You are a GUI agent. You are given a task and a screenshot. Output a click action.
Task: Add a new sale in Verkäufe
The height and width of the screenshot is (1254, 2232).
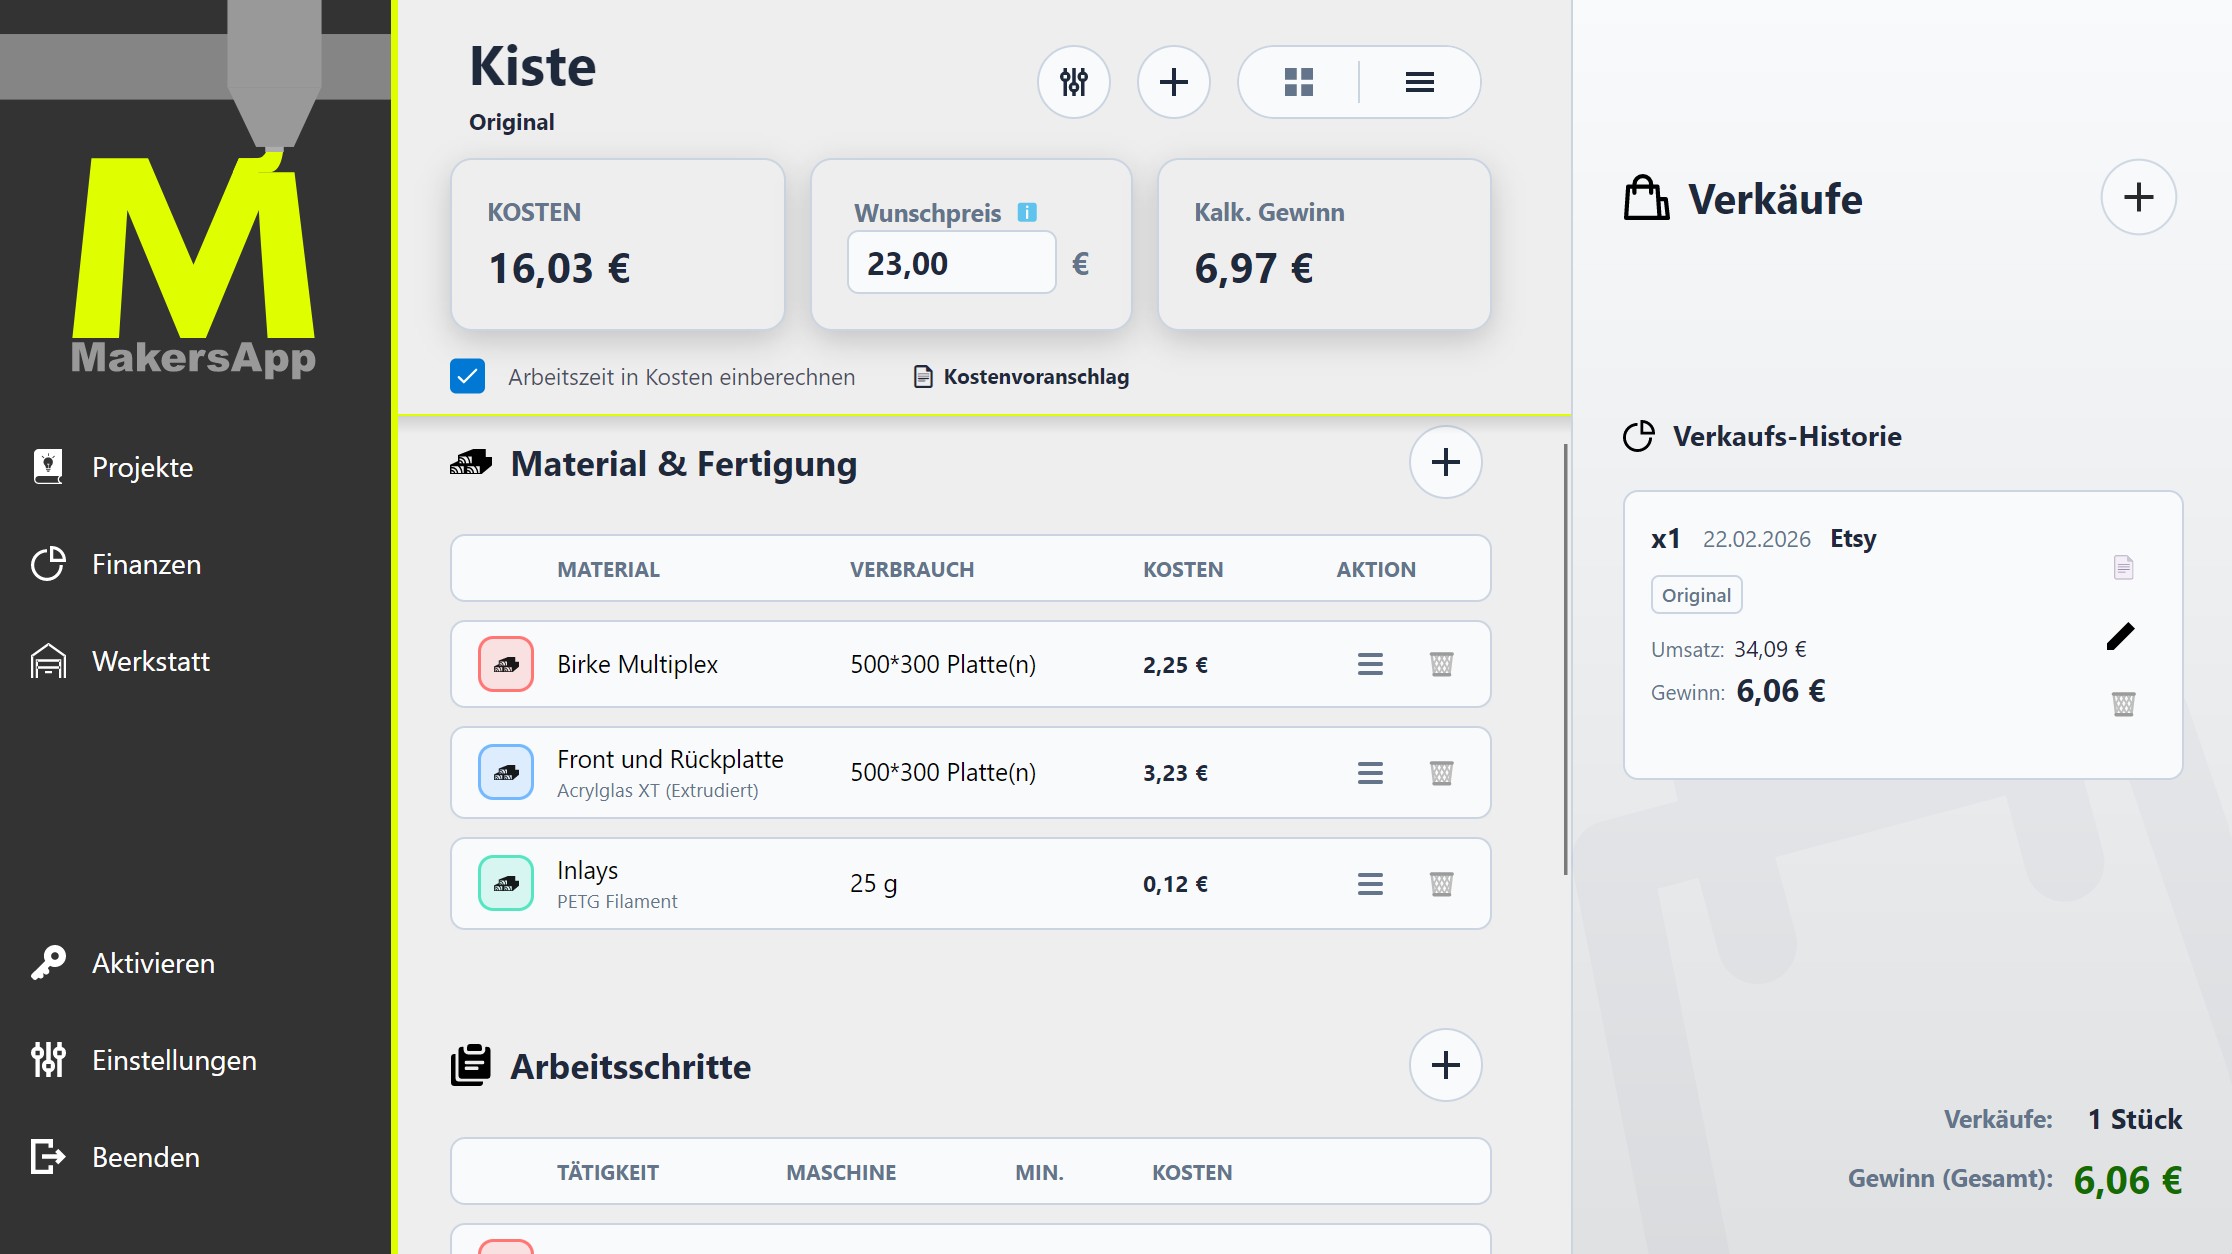coord(2139,197)
